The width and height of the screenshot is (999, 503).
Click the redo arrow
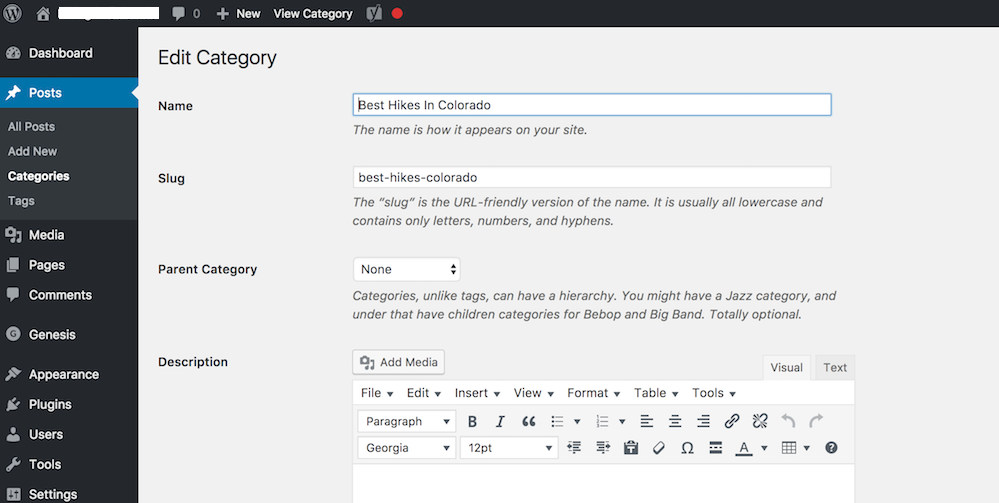(x=816, y=421)
